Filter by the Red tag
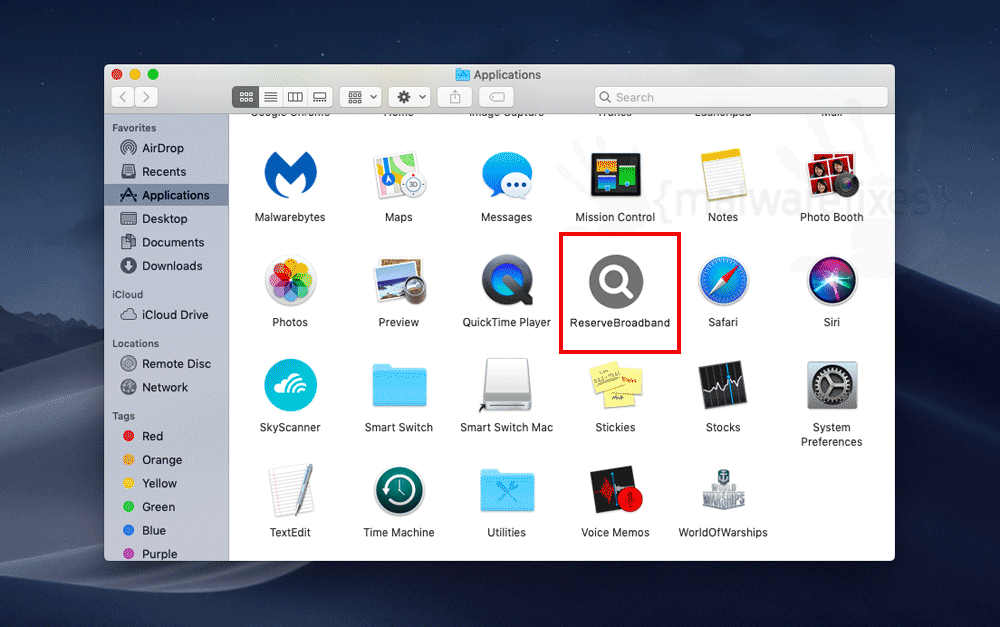This screenshot has height=627, width=1000. tap(166, 436)
